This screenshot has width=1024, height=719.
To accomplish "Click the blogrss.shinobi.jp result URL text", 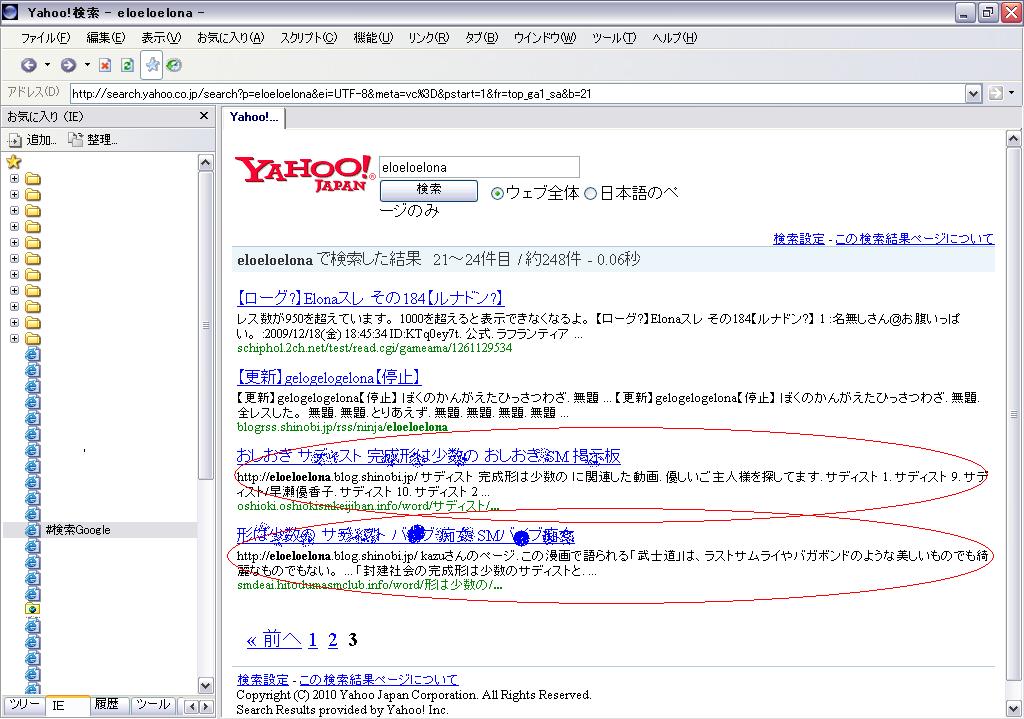I will click(x=342, y=427).
